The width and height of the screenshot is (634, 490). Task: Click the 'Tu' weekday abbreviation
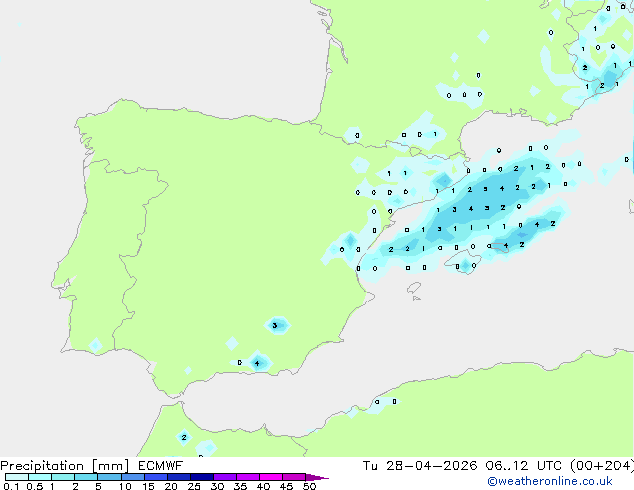pyautogui.click(x=370, y=466)
